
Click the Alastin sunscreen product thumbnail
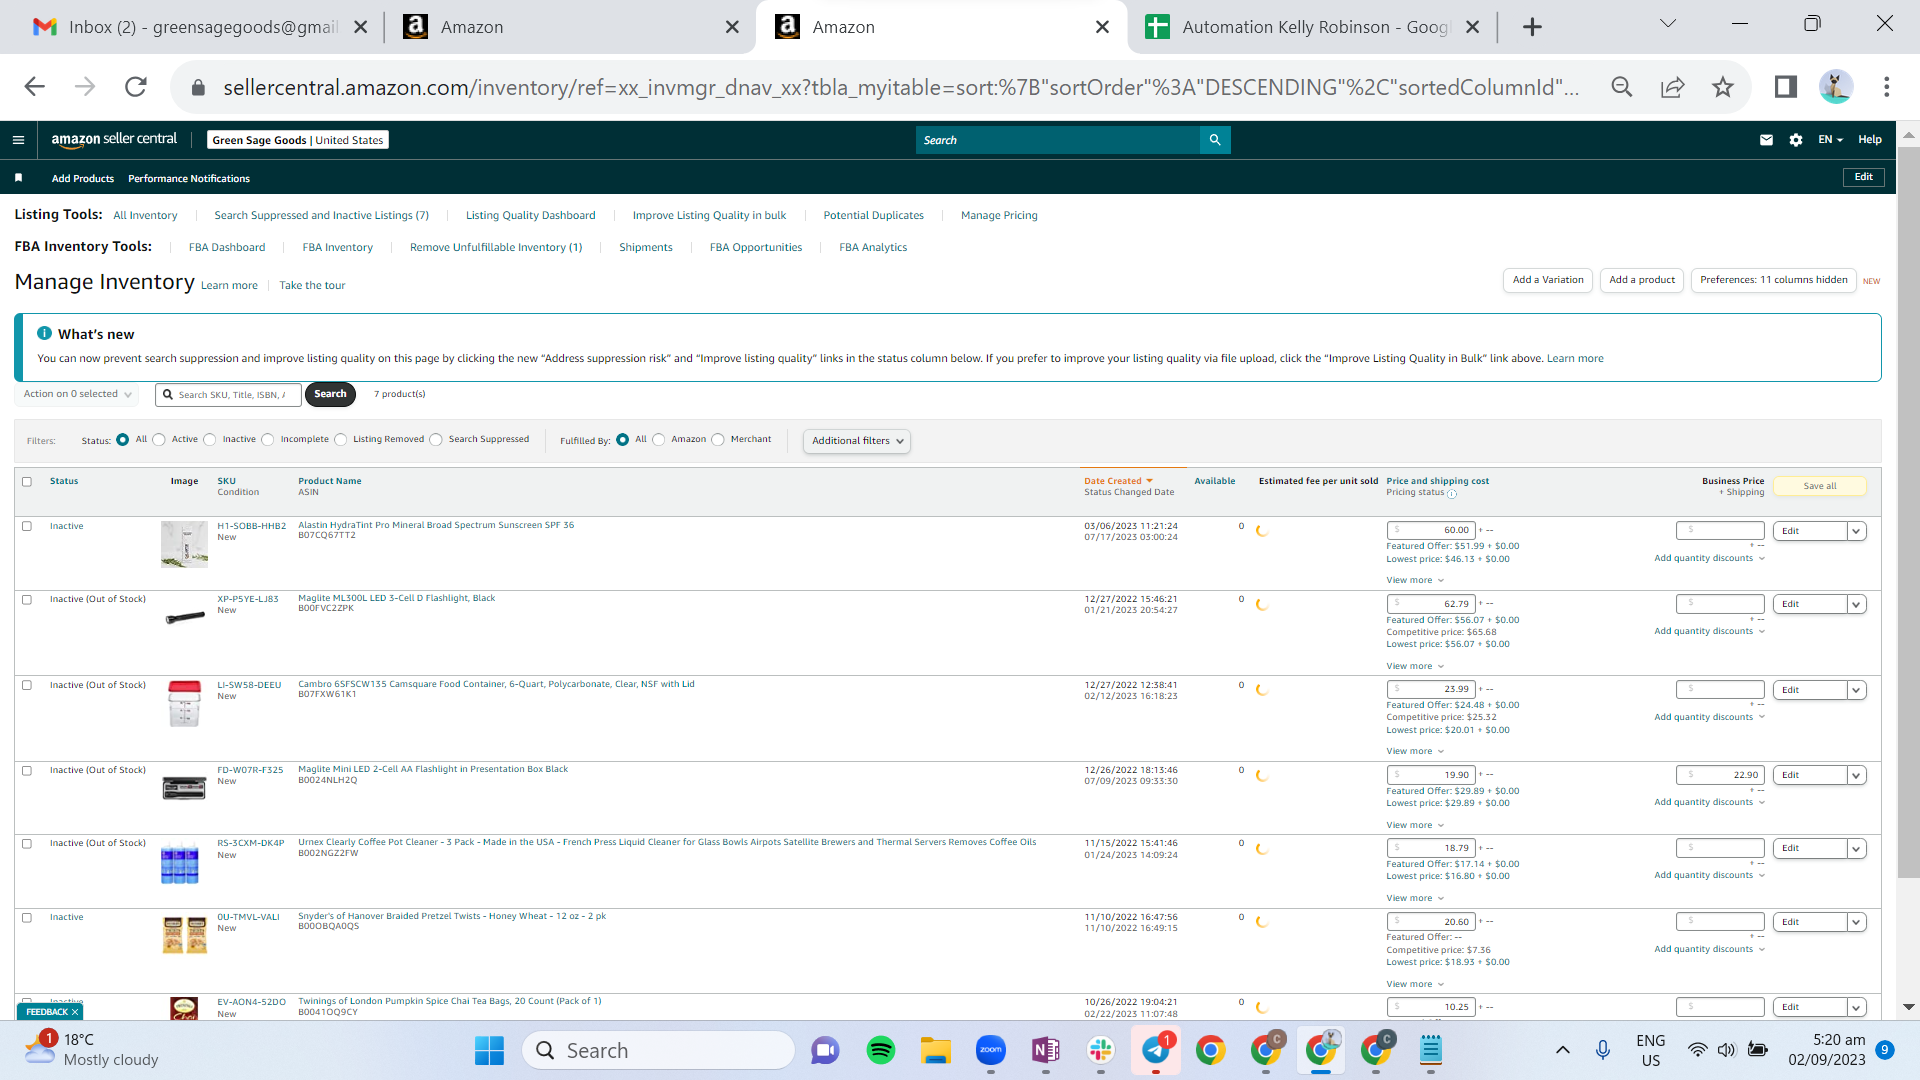pyautogui.click(x=184, y=544)
